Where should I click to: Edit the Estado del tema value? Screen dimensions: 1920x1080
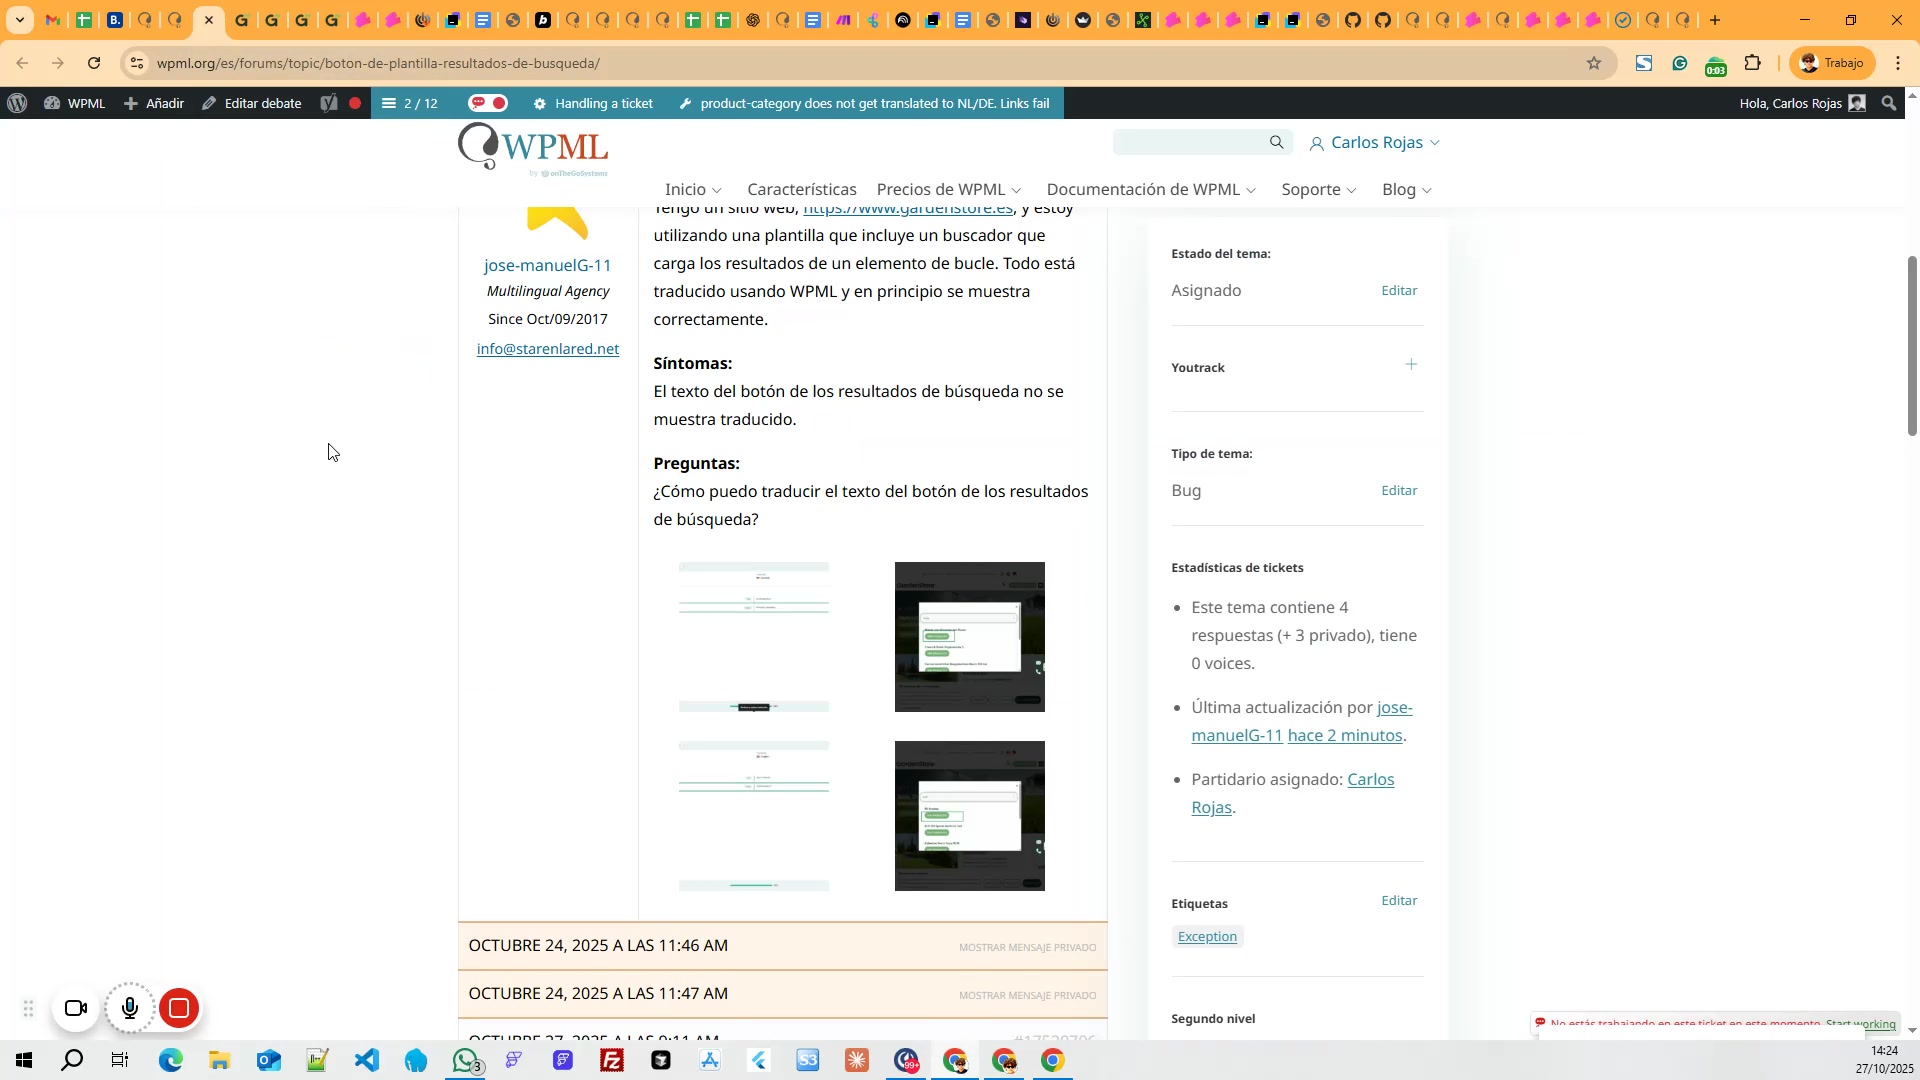click(x=1398, y=290)
